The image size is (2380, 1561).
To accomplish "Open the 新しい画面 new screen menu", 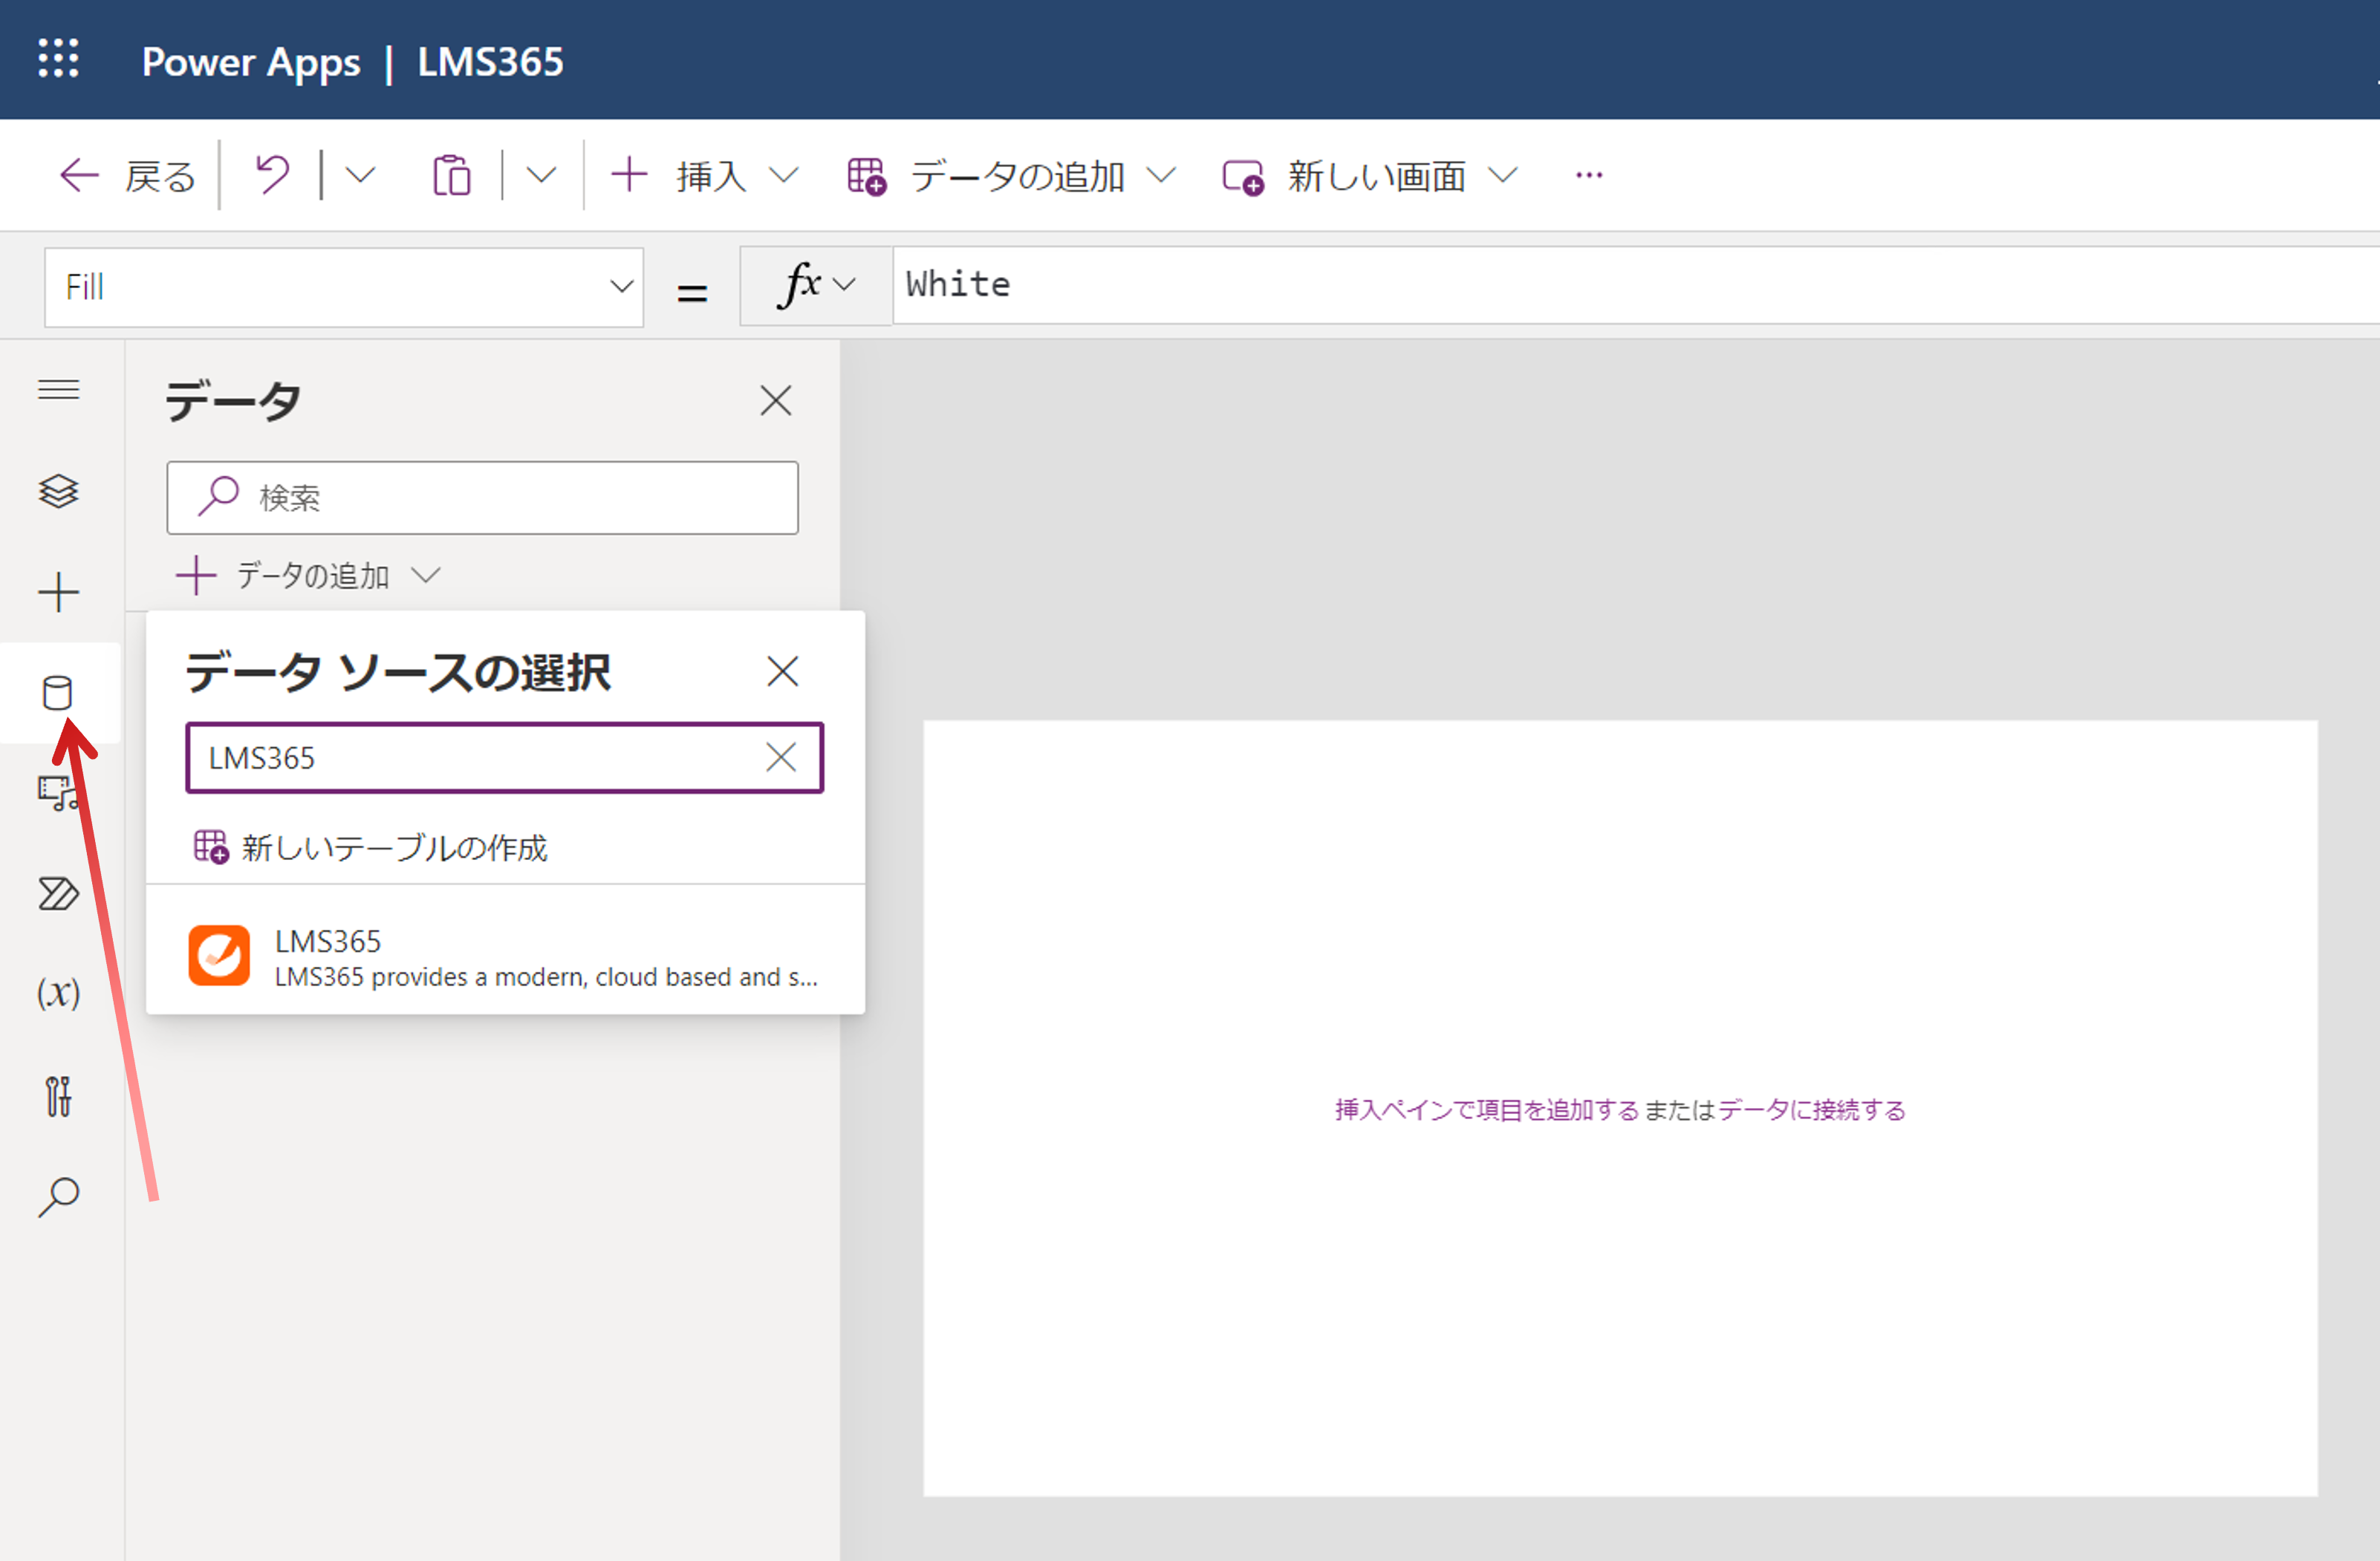I will pyautogui.click(x=1370, y=176).
